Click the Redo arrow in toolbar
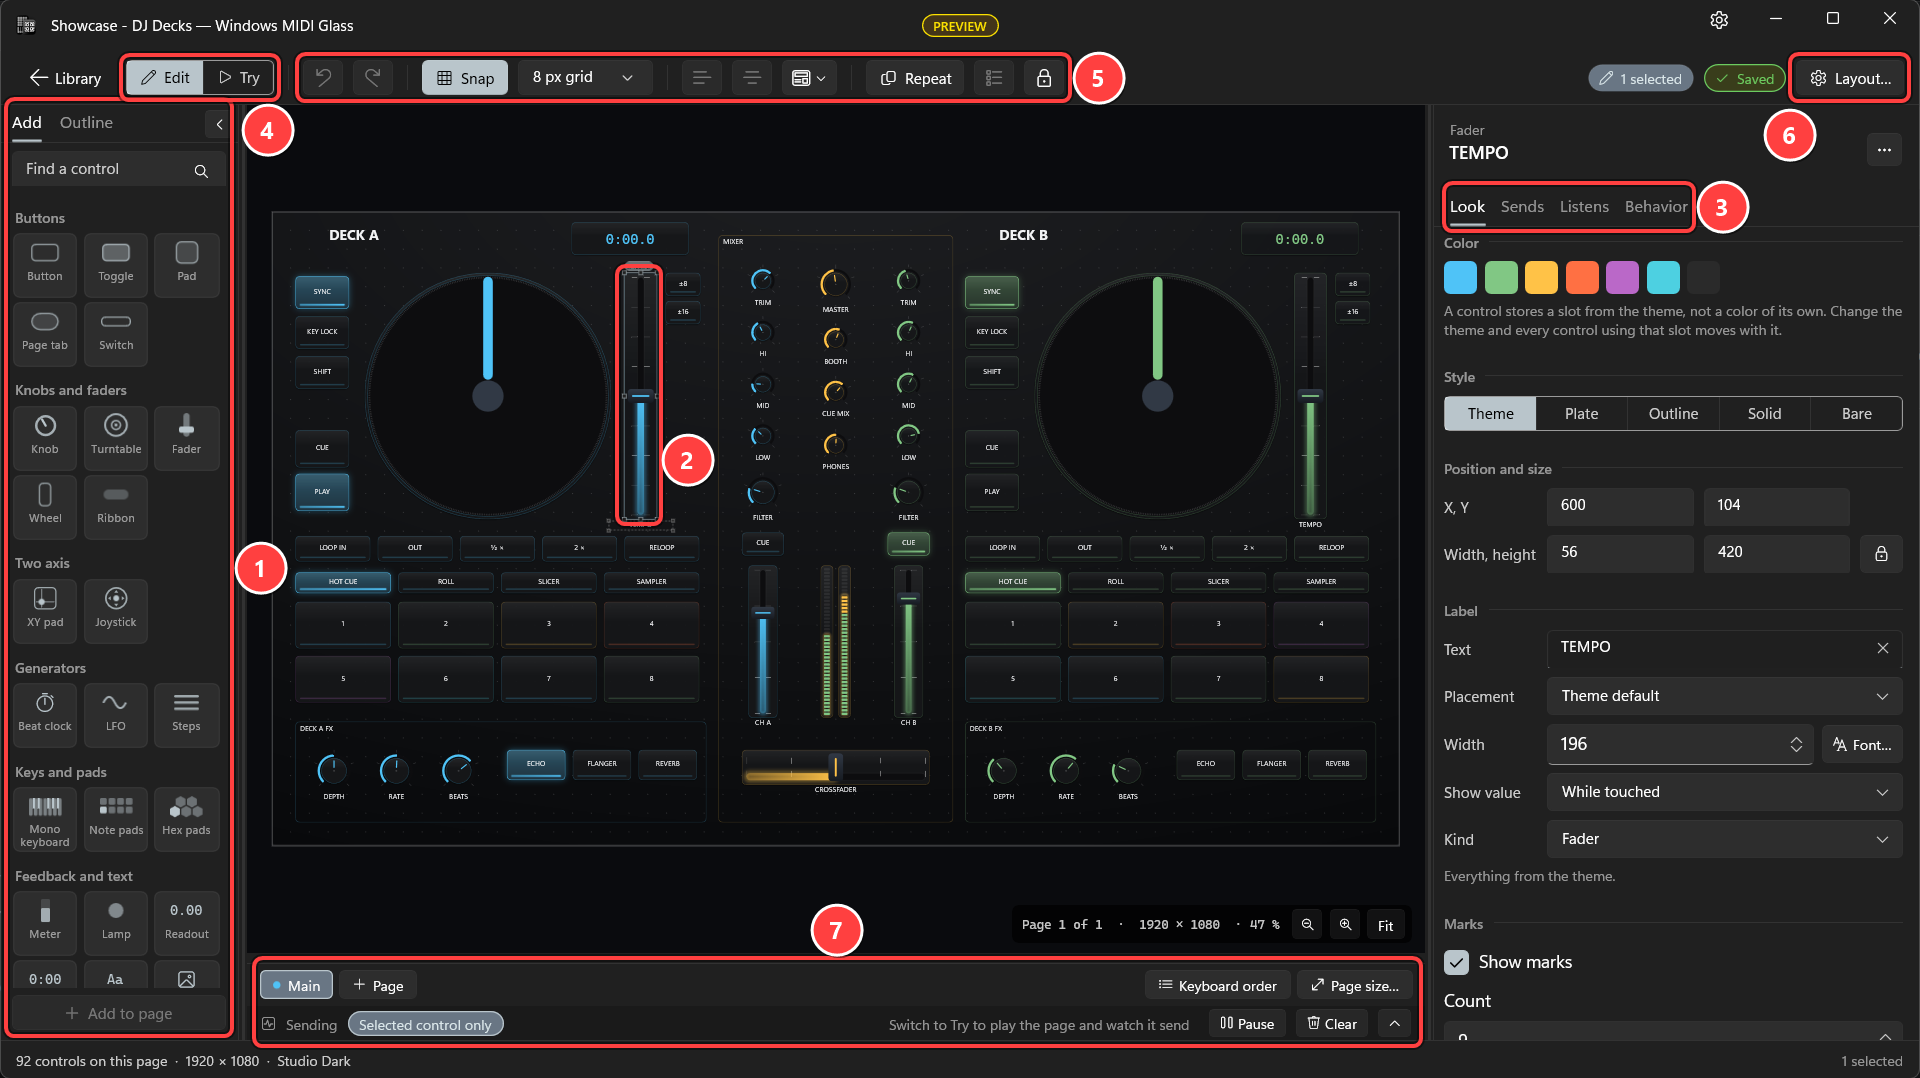Screen dimensions: 1920x1078 click(x=372, y=78)
